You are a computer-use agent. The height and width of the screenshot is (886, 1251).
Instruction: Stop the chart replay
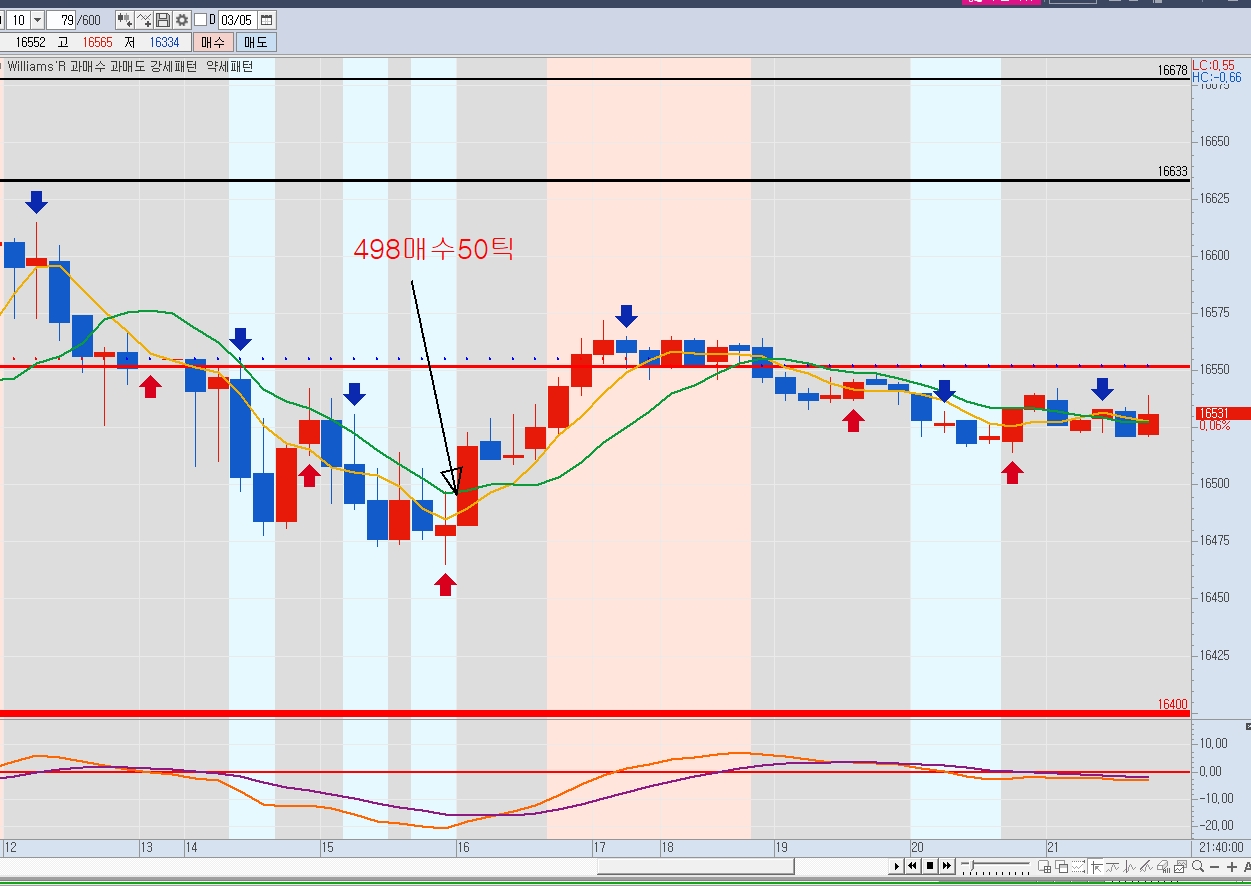pyautogui.click(x=930, y=866)
